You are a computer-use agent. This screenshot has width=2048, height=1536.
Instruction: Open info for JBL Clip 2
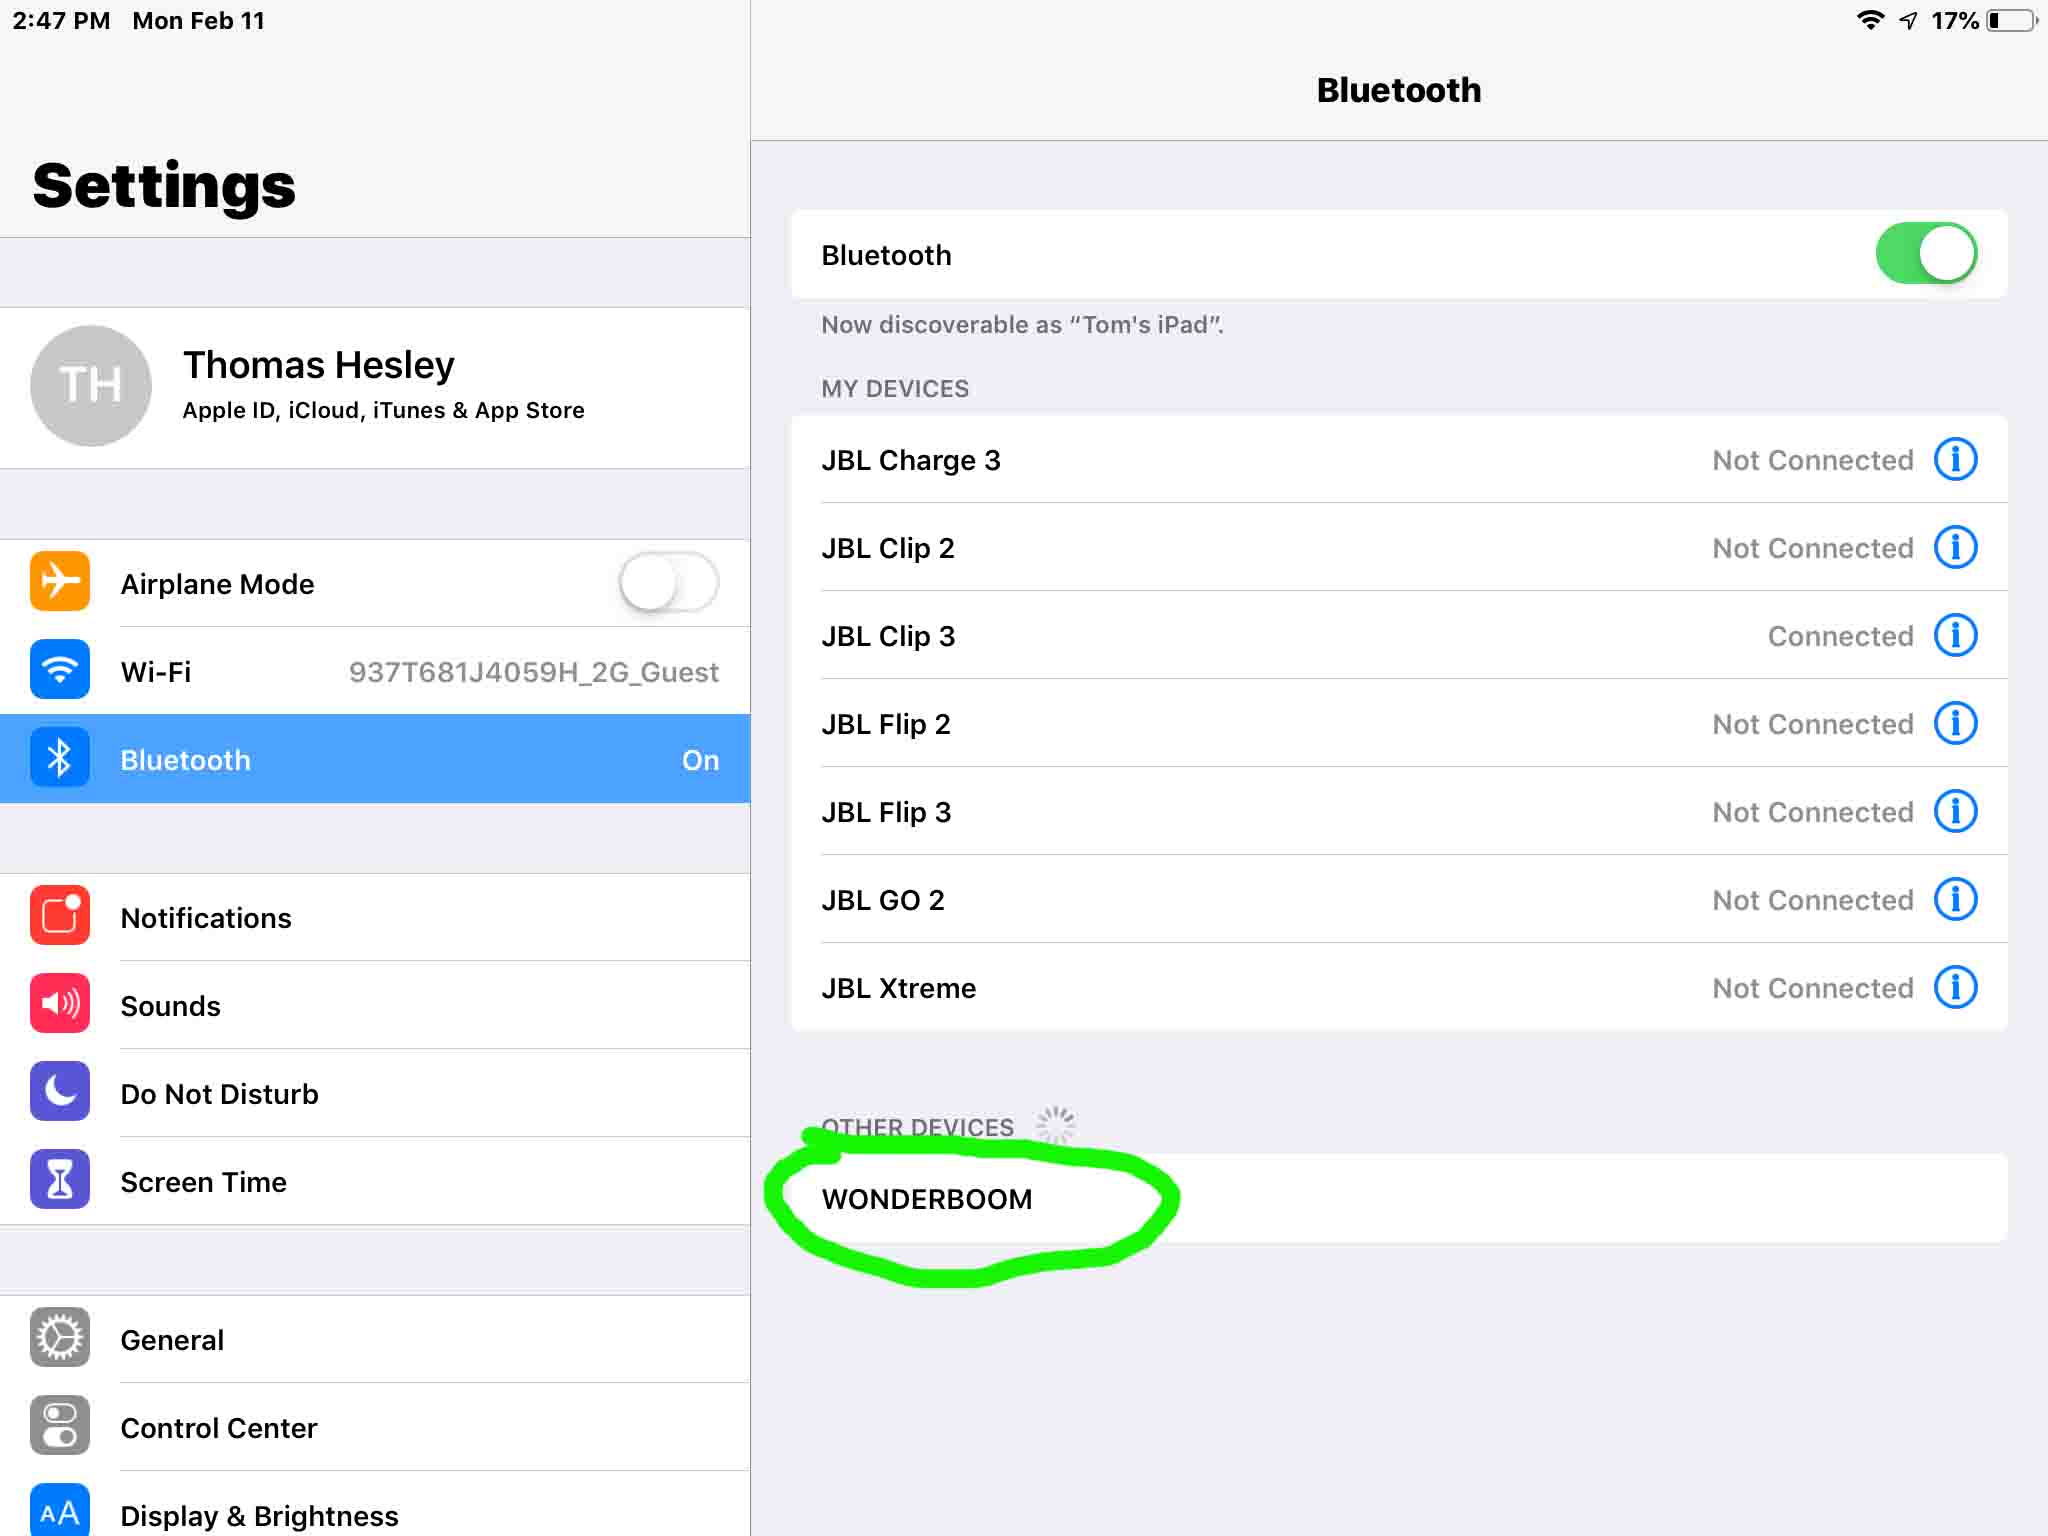tap(1955, 547)
